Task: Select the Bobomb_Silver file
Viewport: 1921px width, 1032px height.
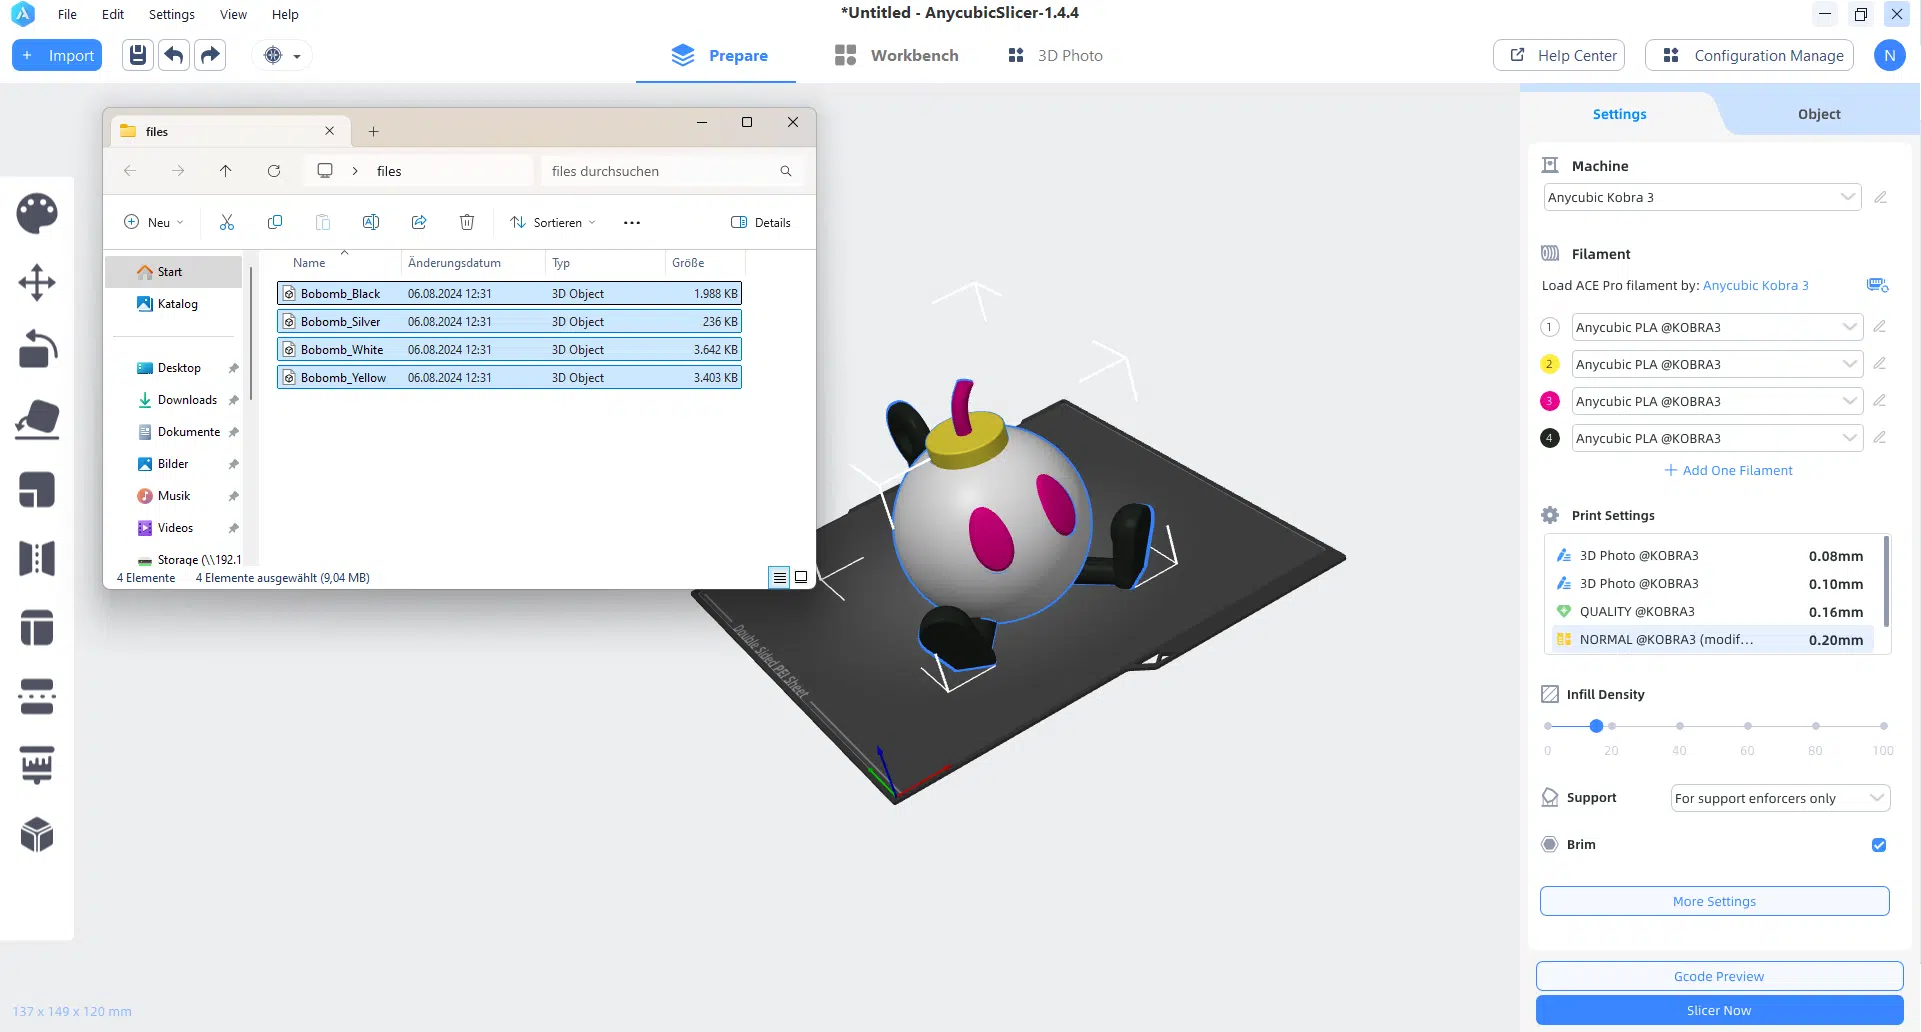Action: 509,322
